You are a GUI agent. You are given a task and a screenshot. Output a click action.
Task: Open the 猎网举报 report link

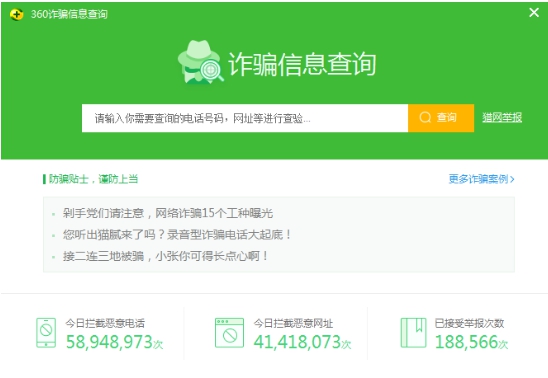pos(502,117)
